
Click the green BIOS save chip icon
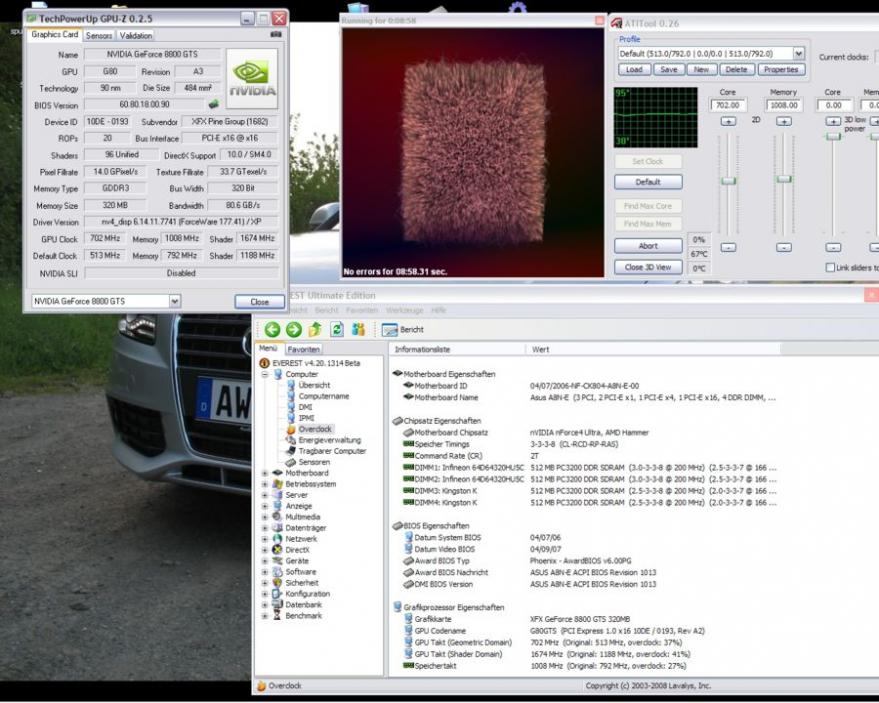coord(213,104)
